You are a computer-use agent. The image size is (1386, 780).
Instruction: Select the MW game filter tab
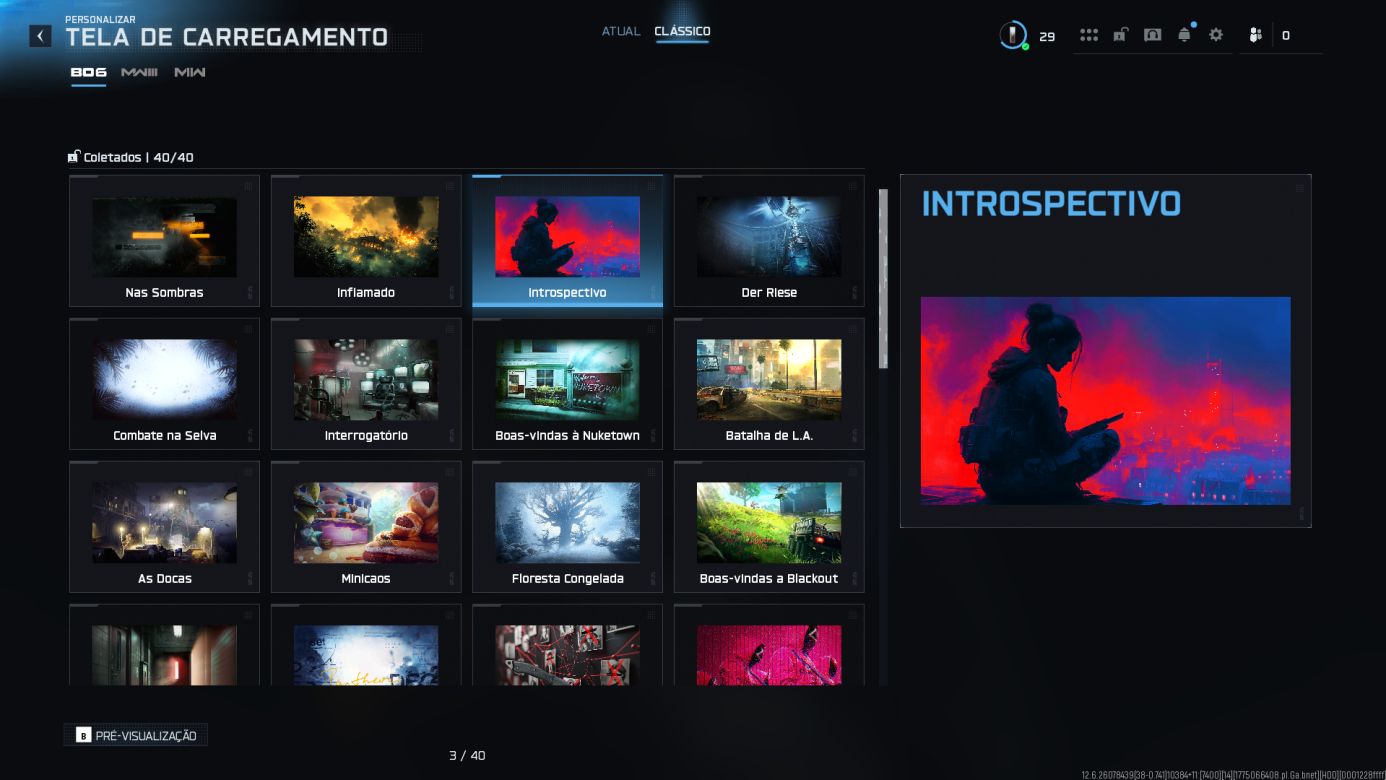click(189, 72)
